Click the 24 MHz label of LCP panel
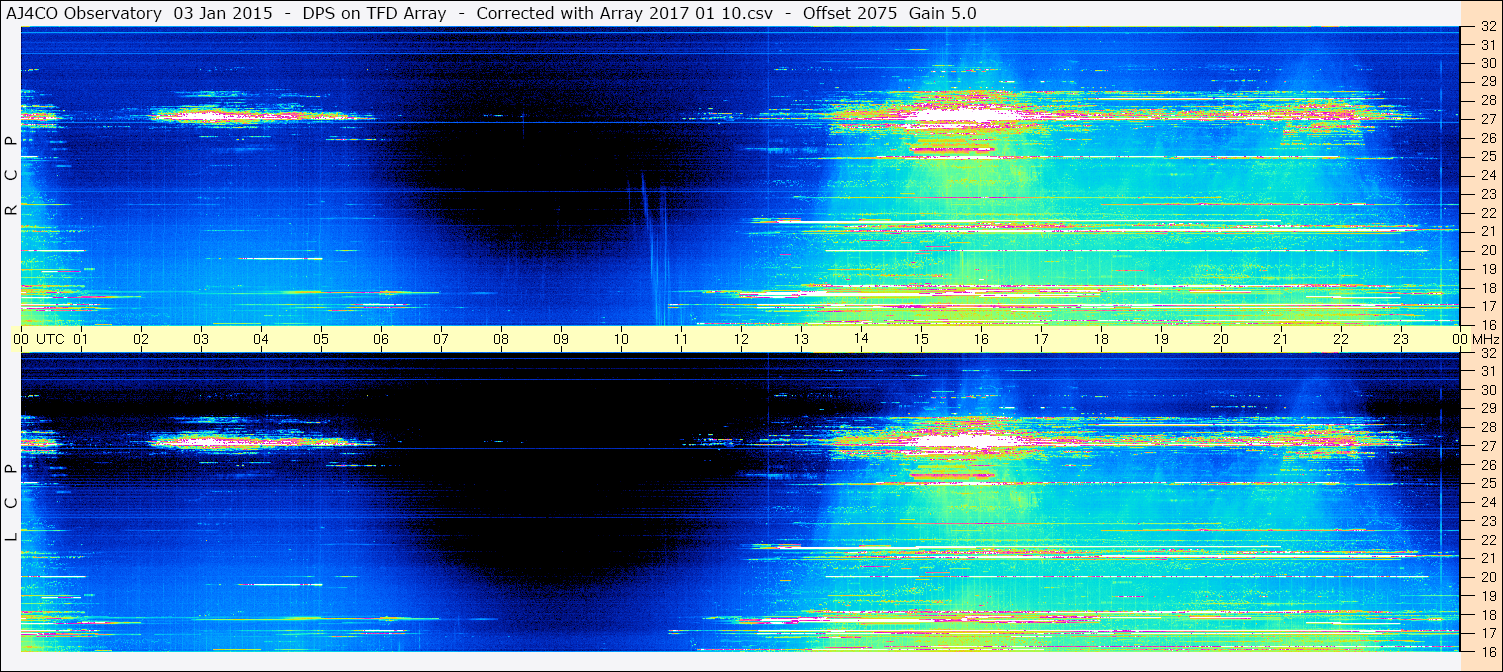 [1488, 502]
